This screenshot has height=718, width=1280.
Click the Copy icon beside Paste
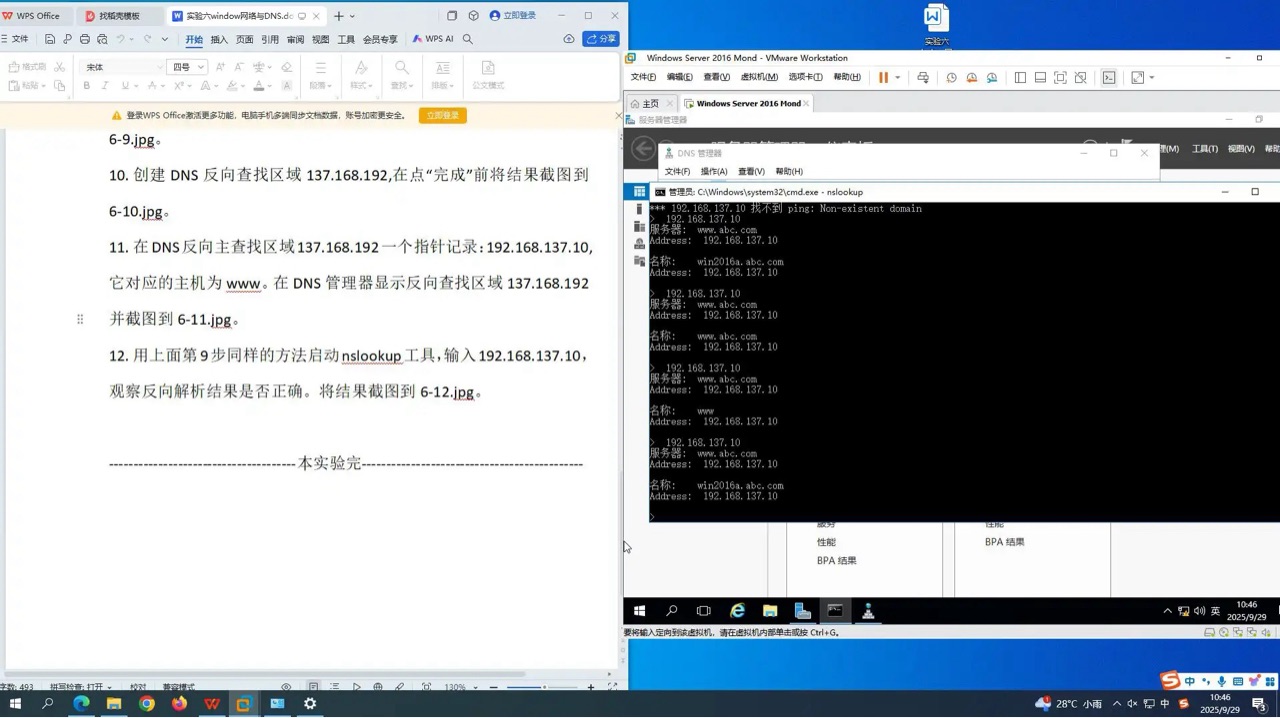pyautogui.click(x=59, y=86)
